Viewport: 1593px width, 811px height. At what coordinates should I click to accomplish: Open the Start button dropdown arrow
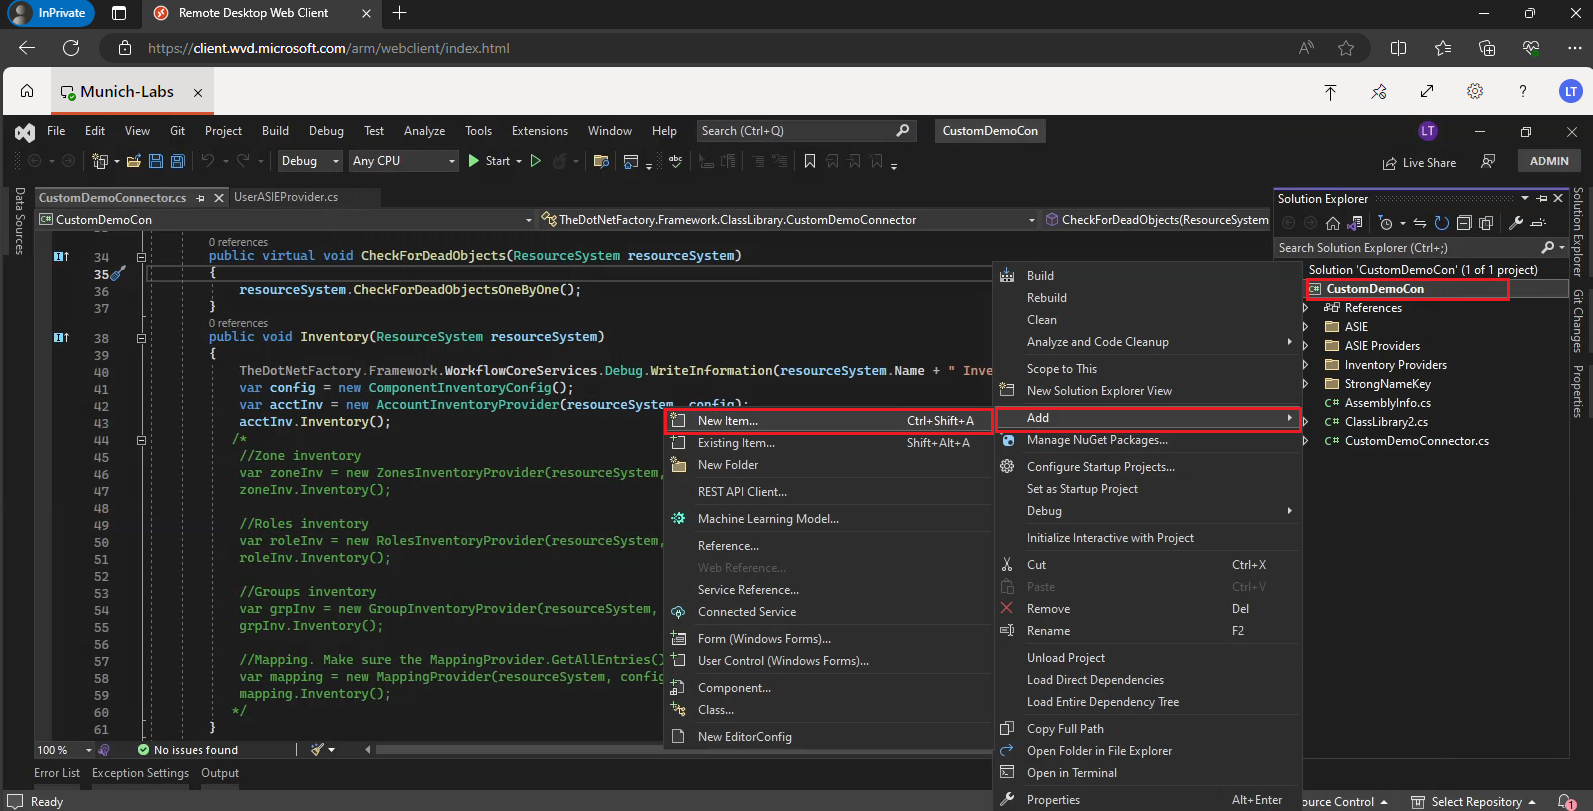(519, 161)
